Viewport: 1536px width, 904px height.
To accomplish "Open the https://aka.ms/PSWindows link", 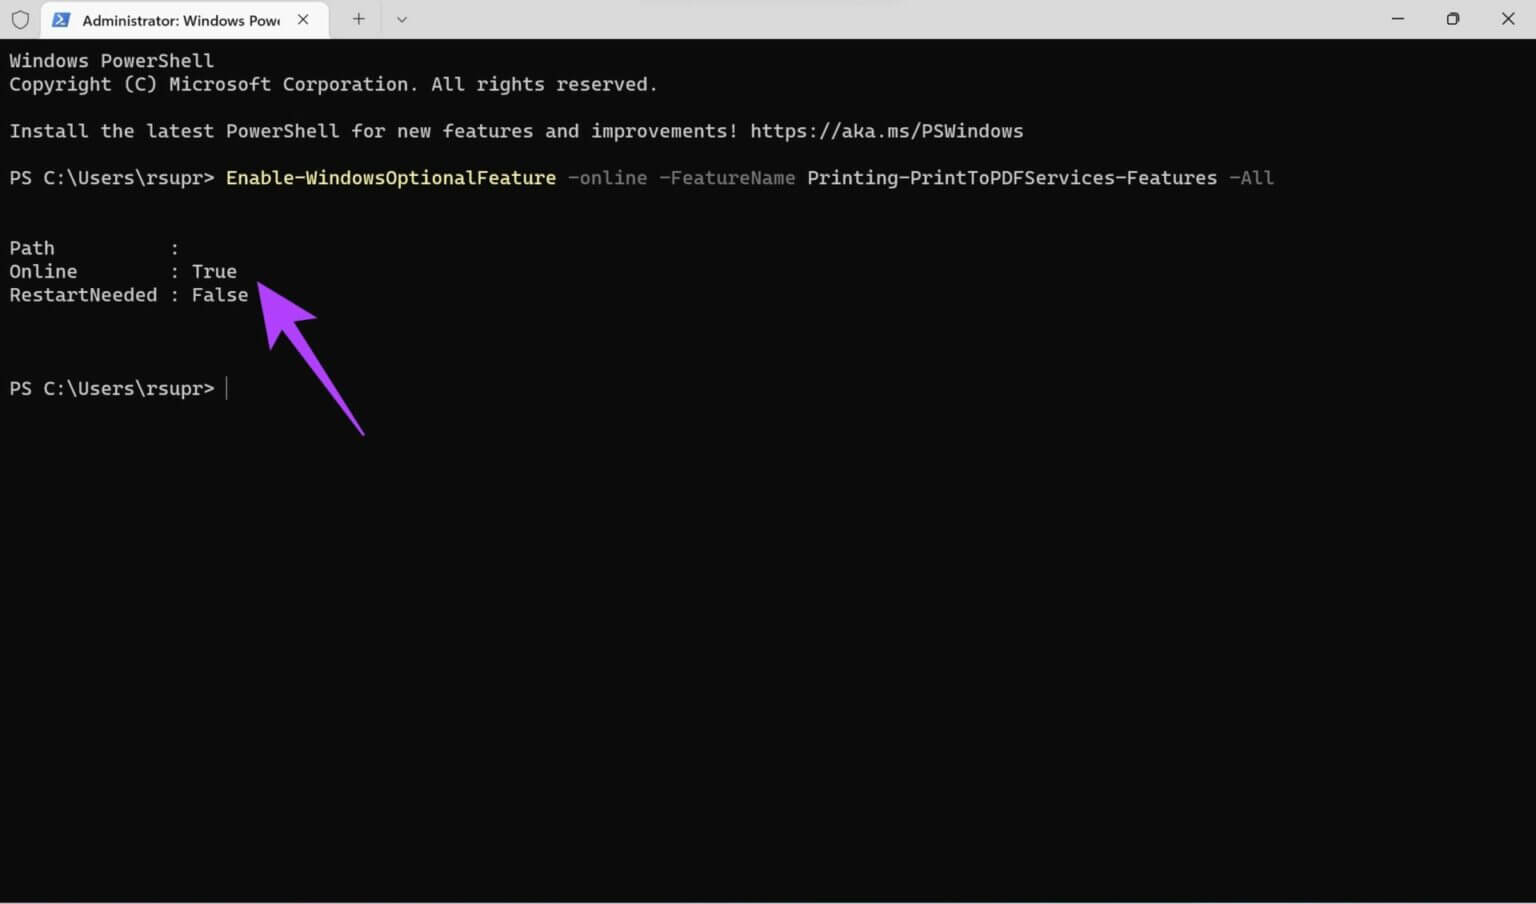I will 886,131.
